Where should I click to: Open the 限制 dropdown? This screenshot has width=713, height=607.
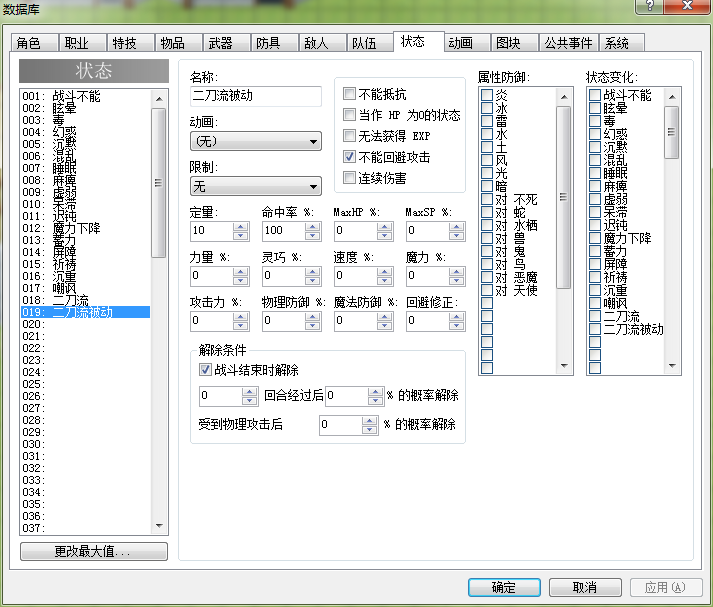(256, 186)
